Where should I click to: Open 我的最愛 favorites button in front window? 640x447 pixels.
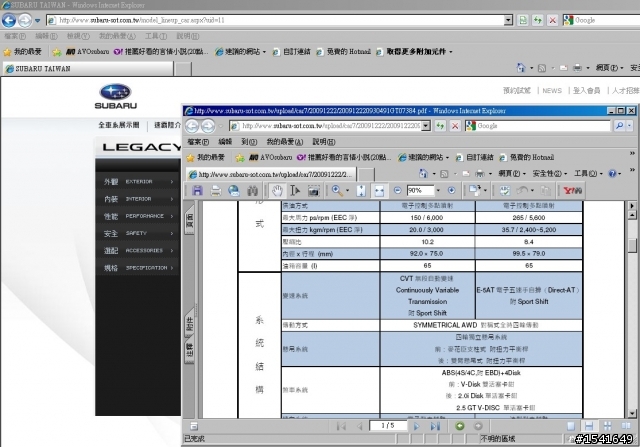[206, 157]
